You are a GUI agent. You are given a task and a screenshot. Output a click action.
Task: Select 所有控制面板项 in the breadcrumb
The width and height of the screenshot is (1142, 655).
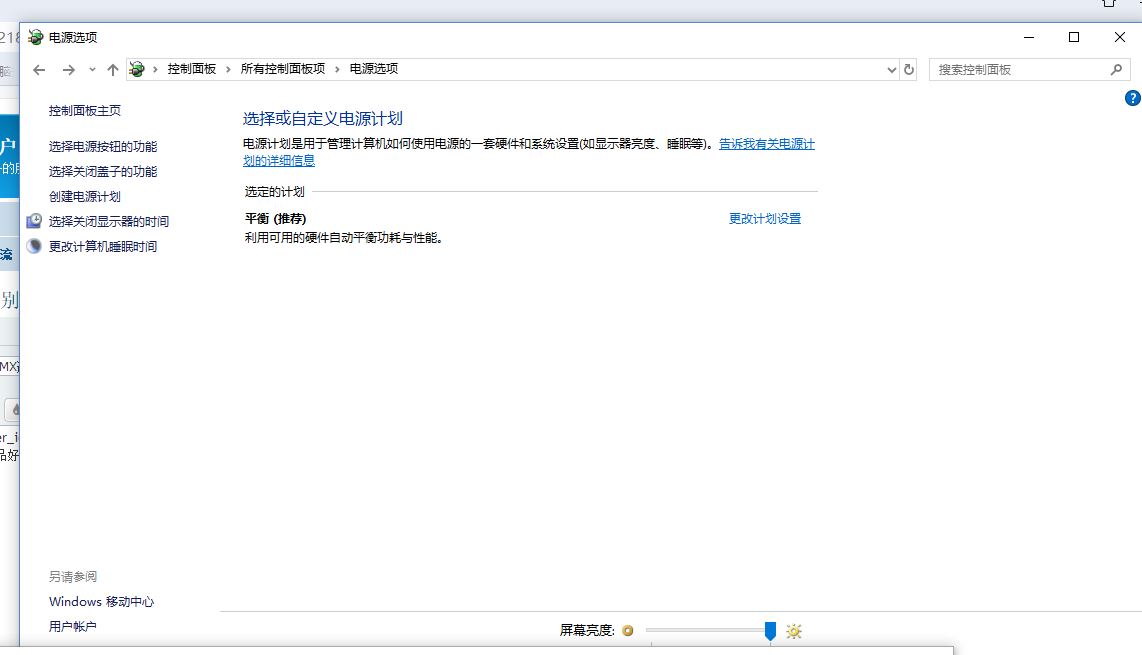coord(282,69)
